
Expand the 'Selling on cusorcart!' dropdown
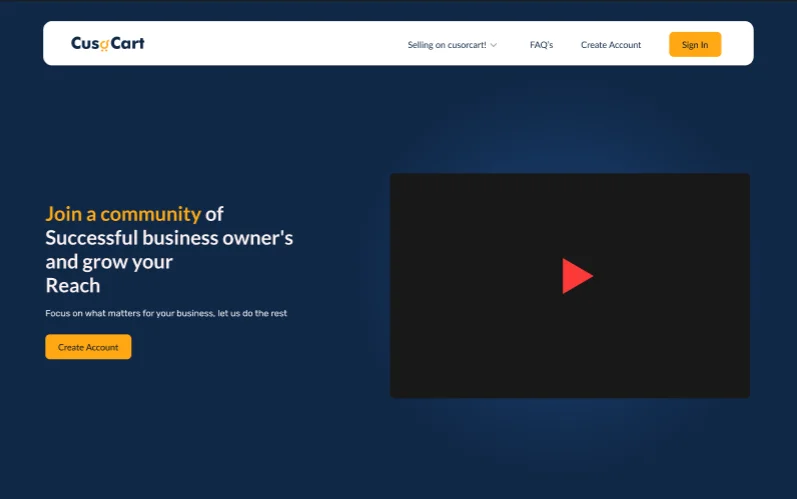(452, 45)
